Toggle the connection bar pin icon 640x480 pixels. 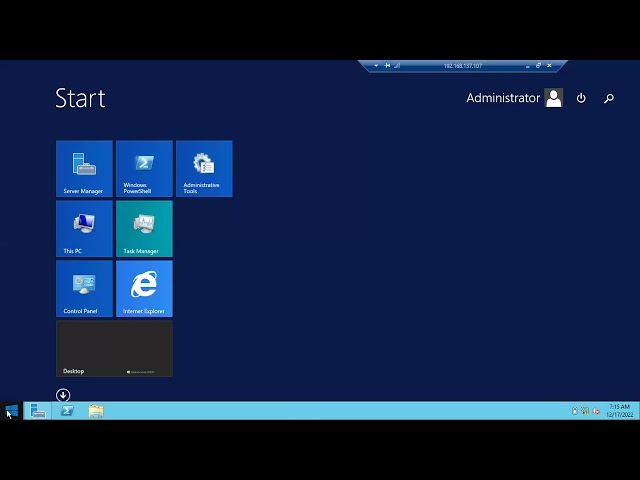pos(387,66)
